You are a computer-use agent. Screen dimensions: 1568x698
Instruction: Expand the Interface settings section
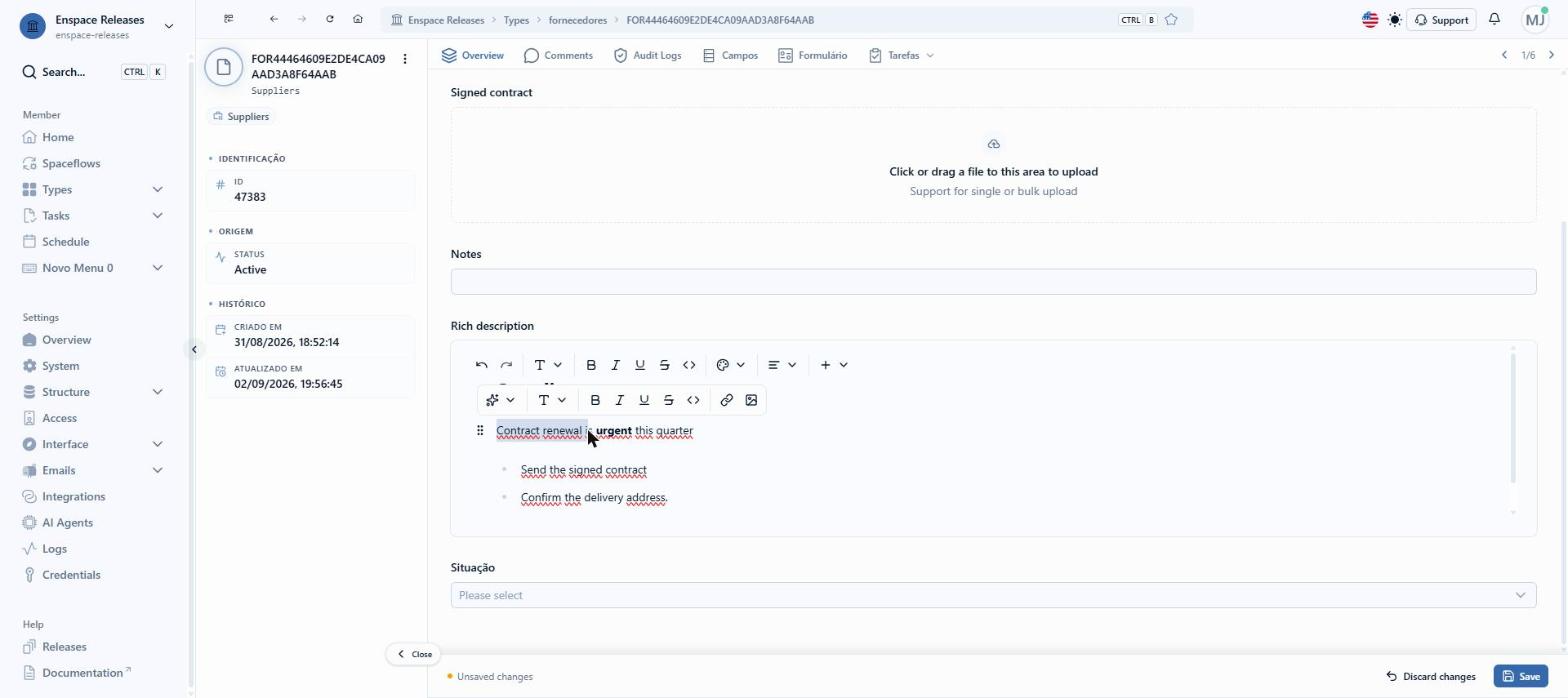157,444
